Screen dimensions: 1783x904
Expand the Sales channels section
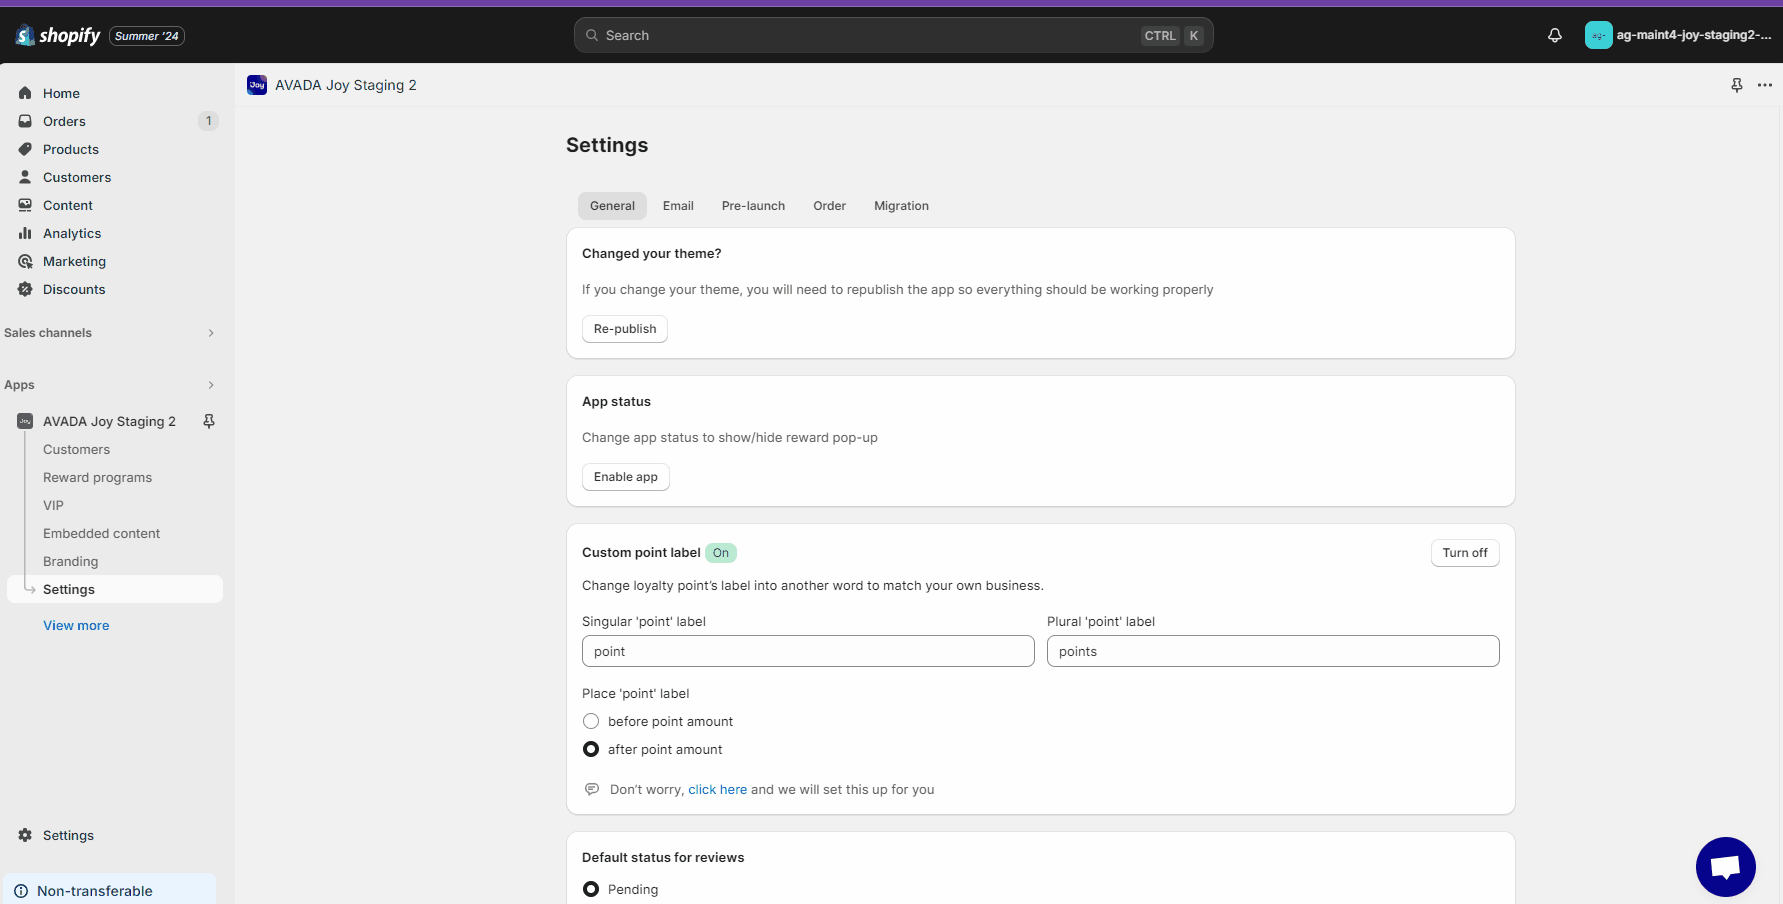pos(210,333)
